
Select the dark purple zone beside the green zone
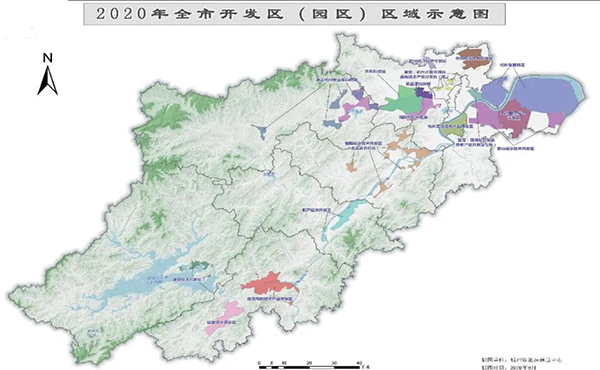423,93
